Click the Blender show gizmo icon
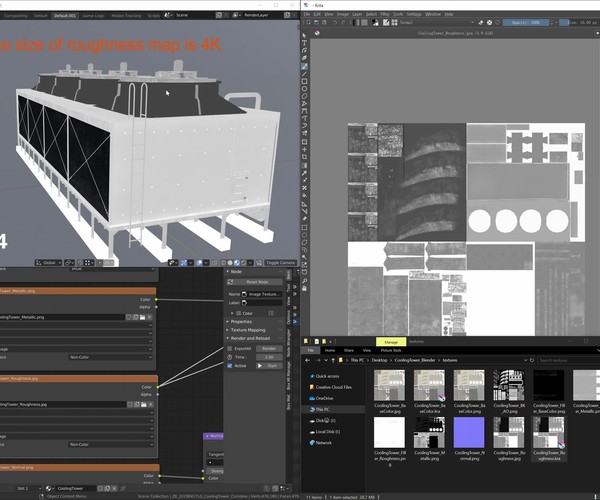Screen dimensions: 600x500 (184, 263)
